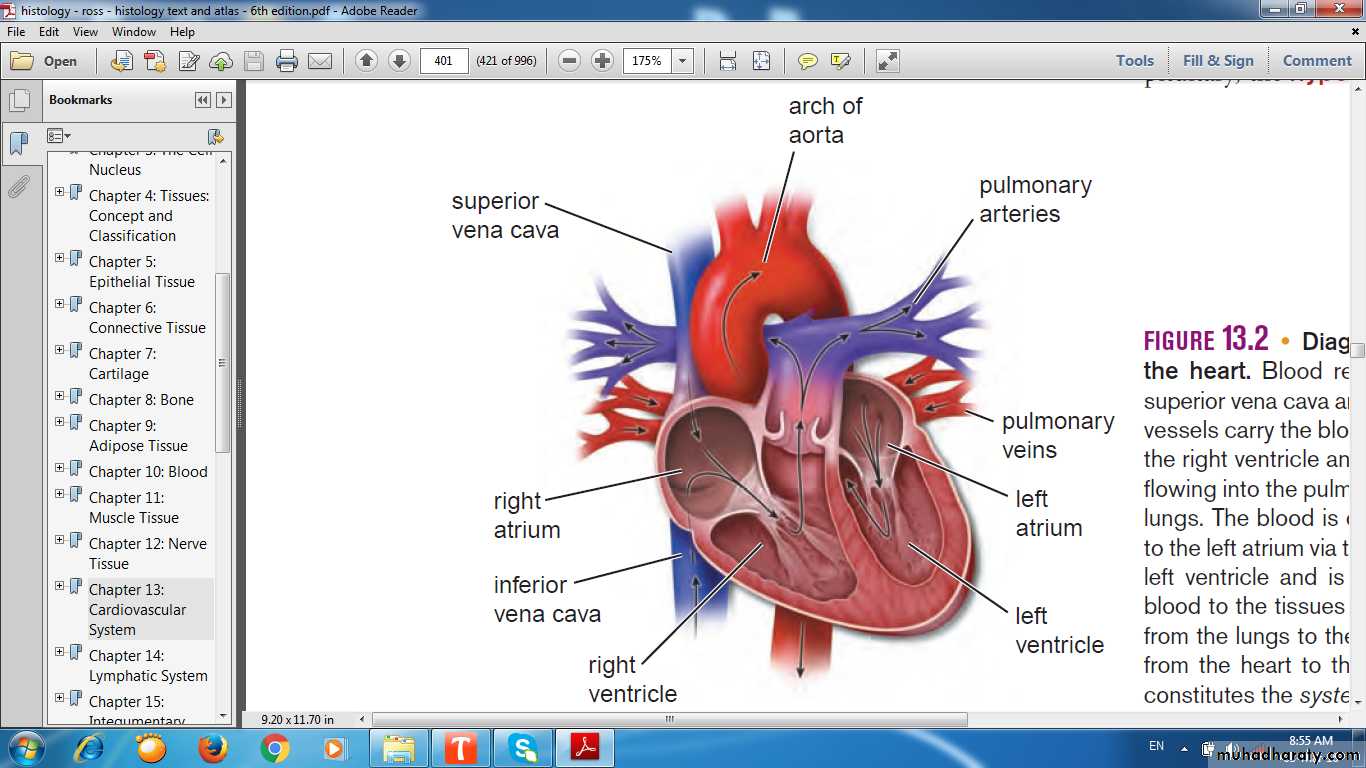
Task: Select the highlight text tool
Action: tap(840, 61)
